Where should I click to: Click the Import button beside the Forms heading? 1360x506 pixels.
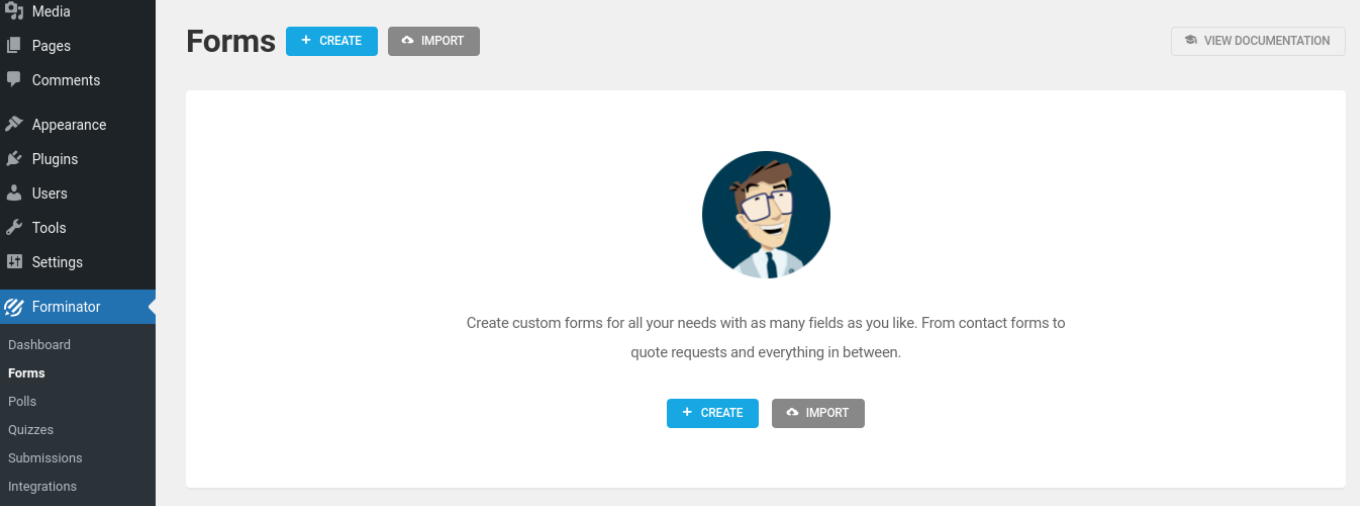click(x=433, y=41)
